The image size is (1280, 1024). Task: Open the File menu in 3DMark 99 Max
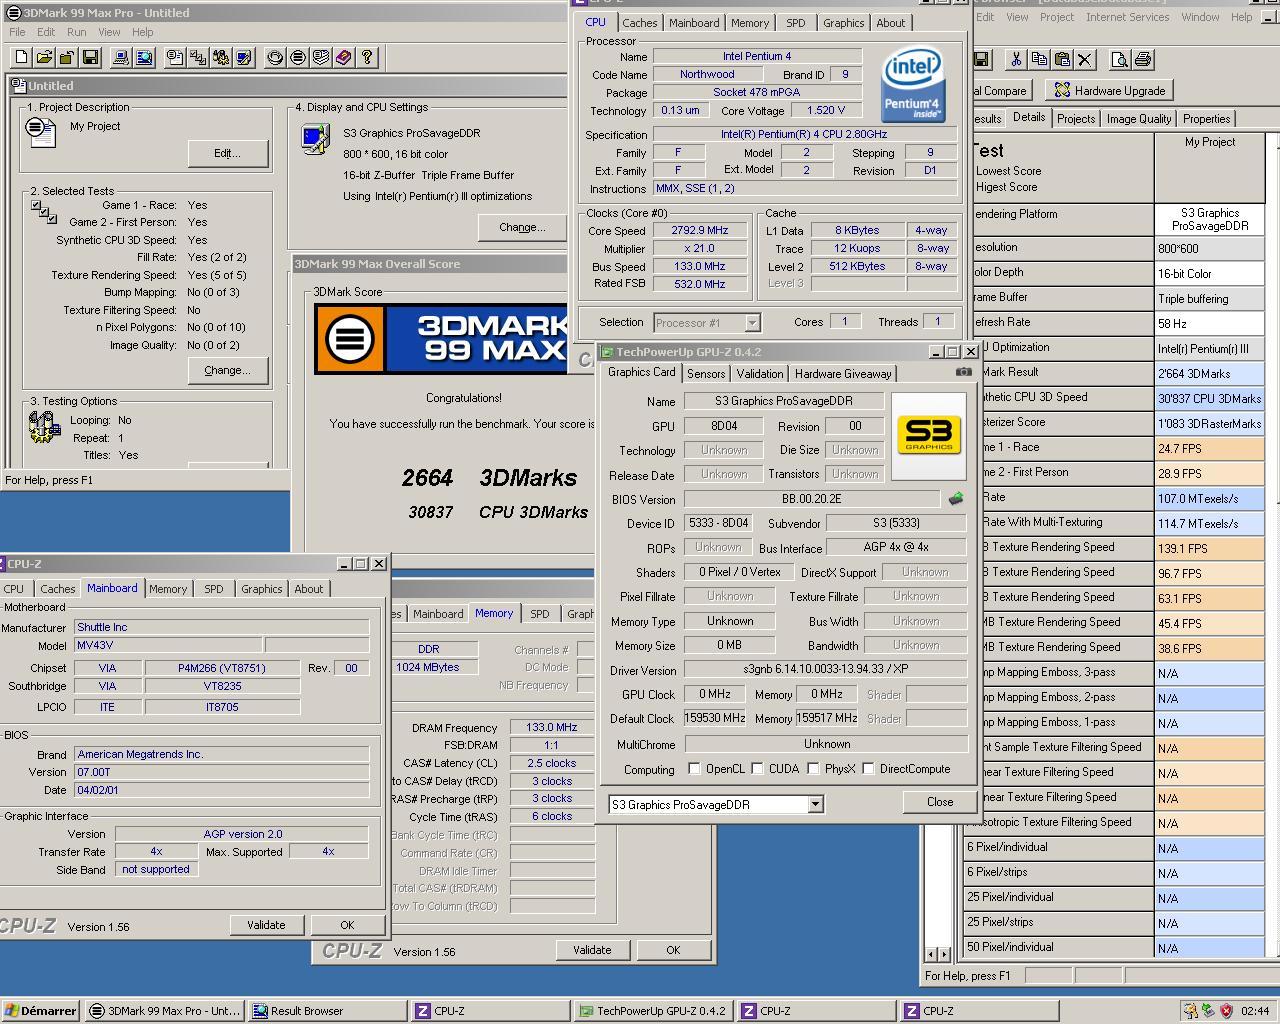[17, 32]
